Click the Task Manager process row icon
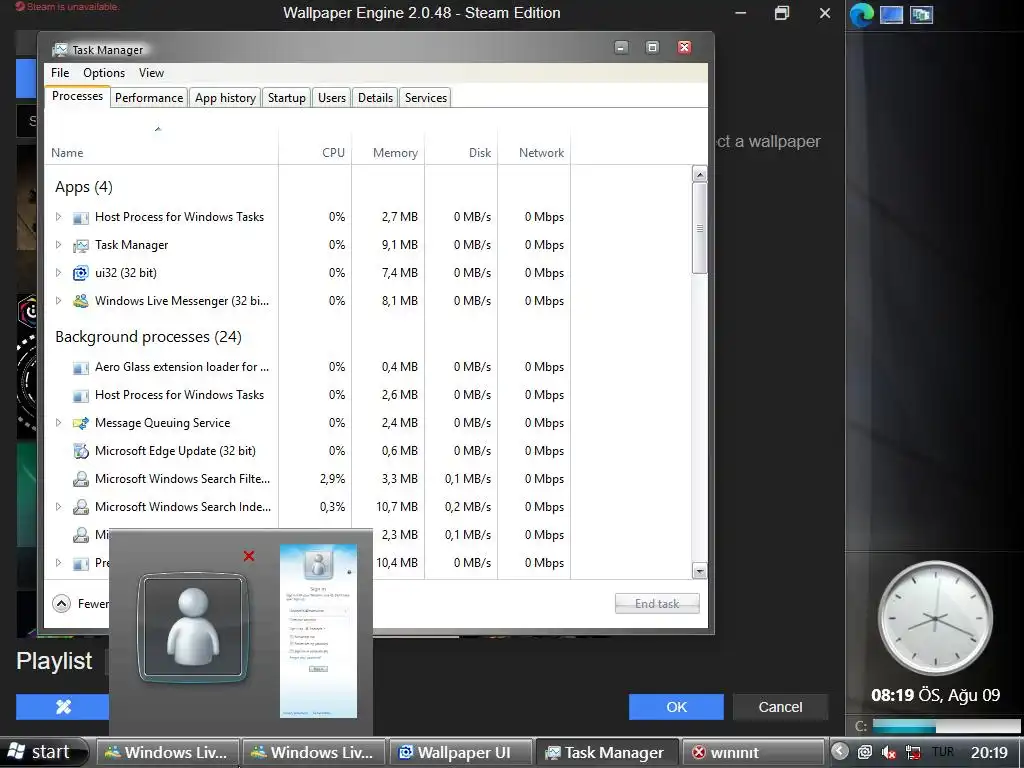The width and height of the screenshot is (1024, 768). tap(80, 246)
